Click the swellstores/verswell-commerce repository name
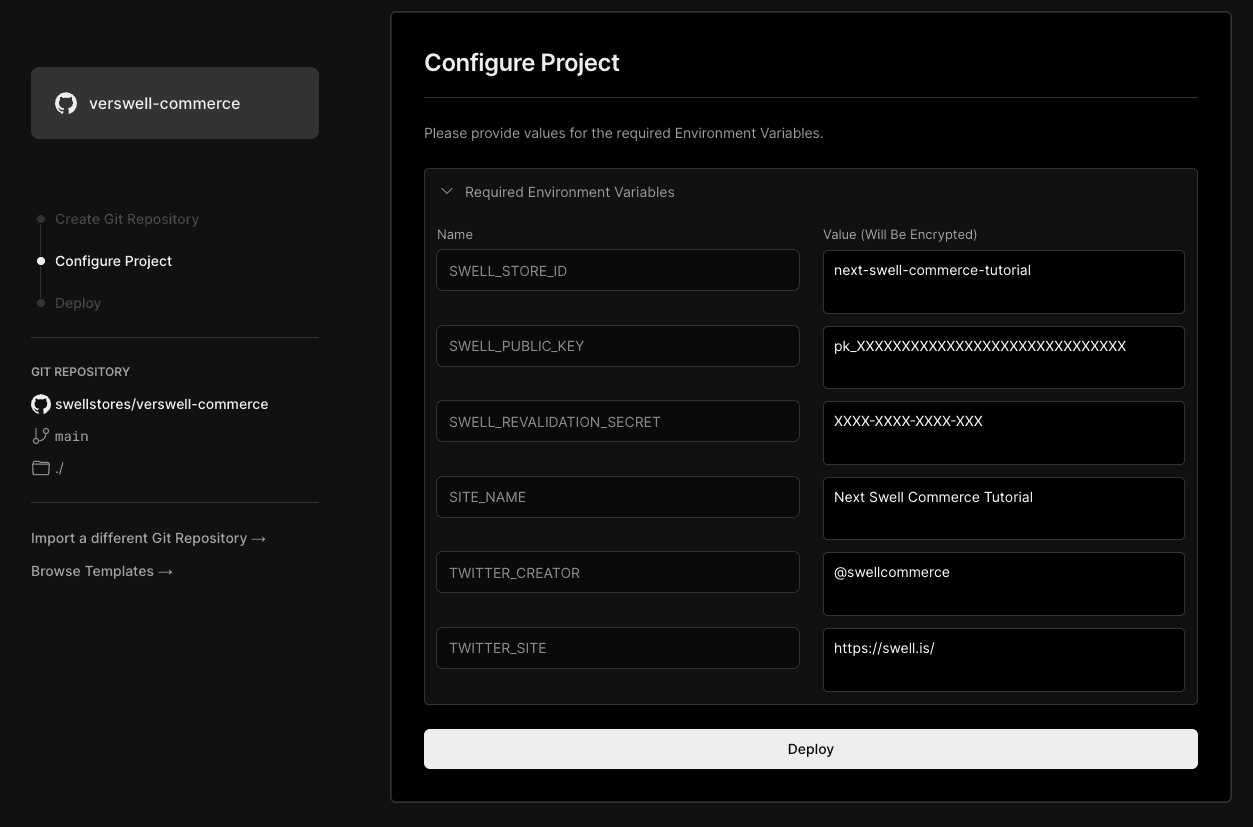The image size is (1253, 827). (x=161, y=404)
